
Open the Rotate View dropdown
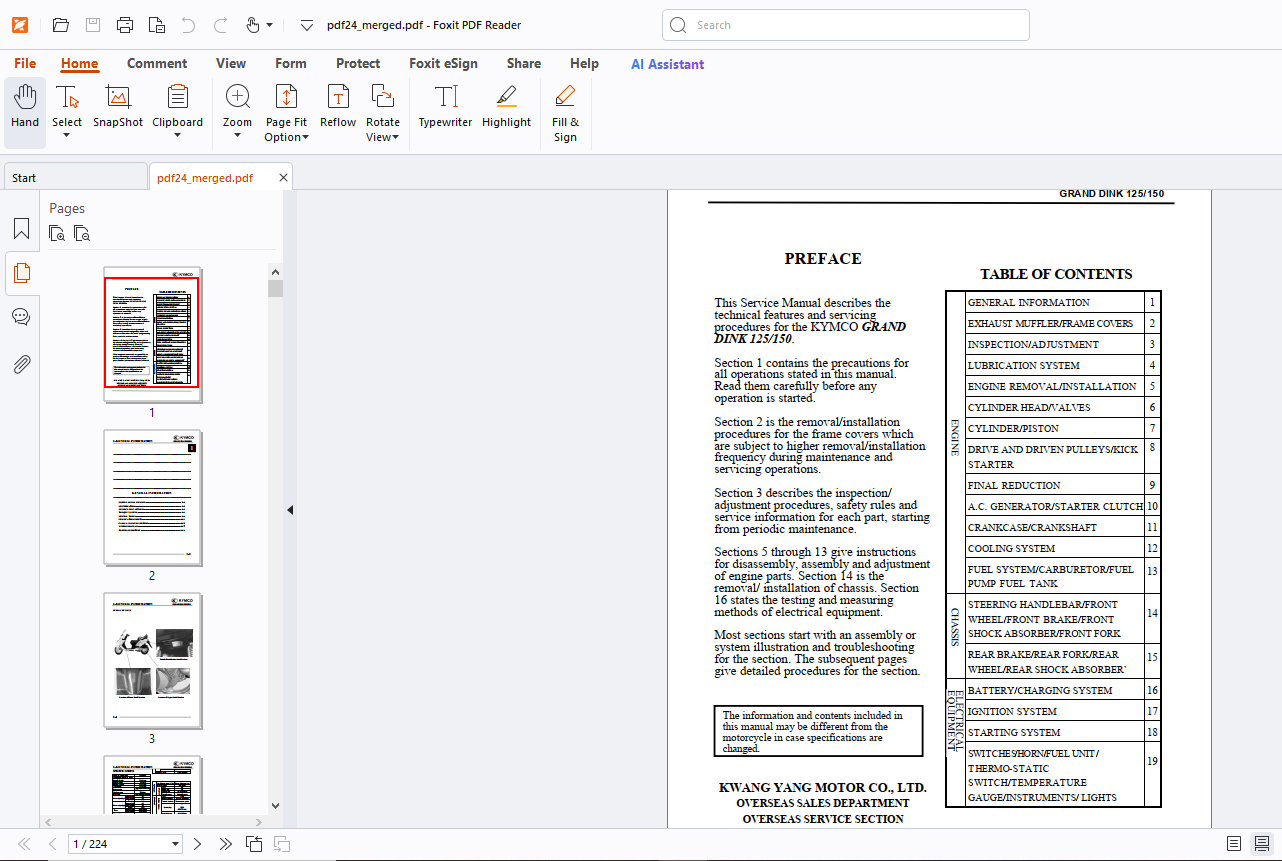[382, 111]
